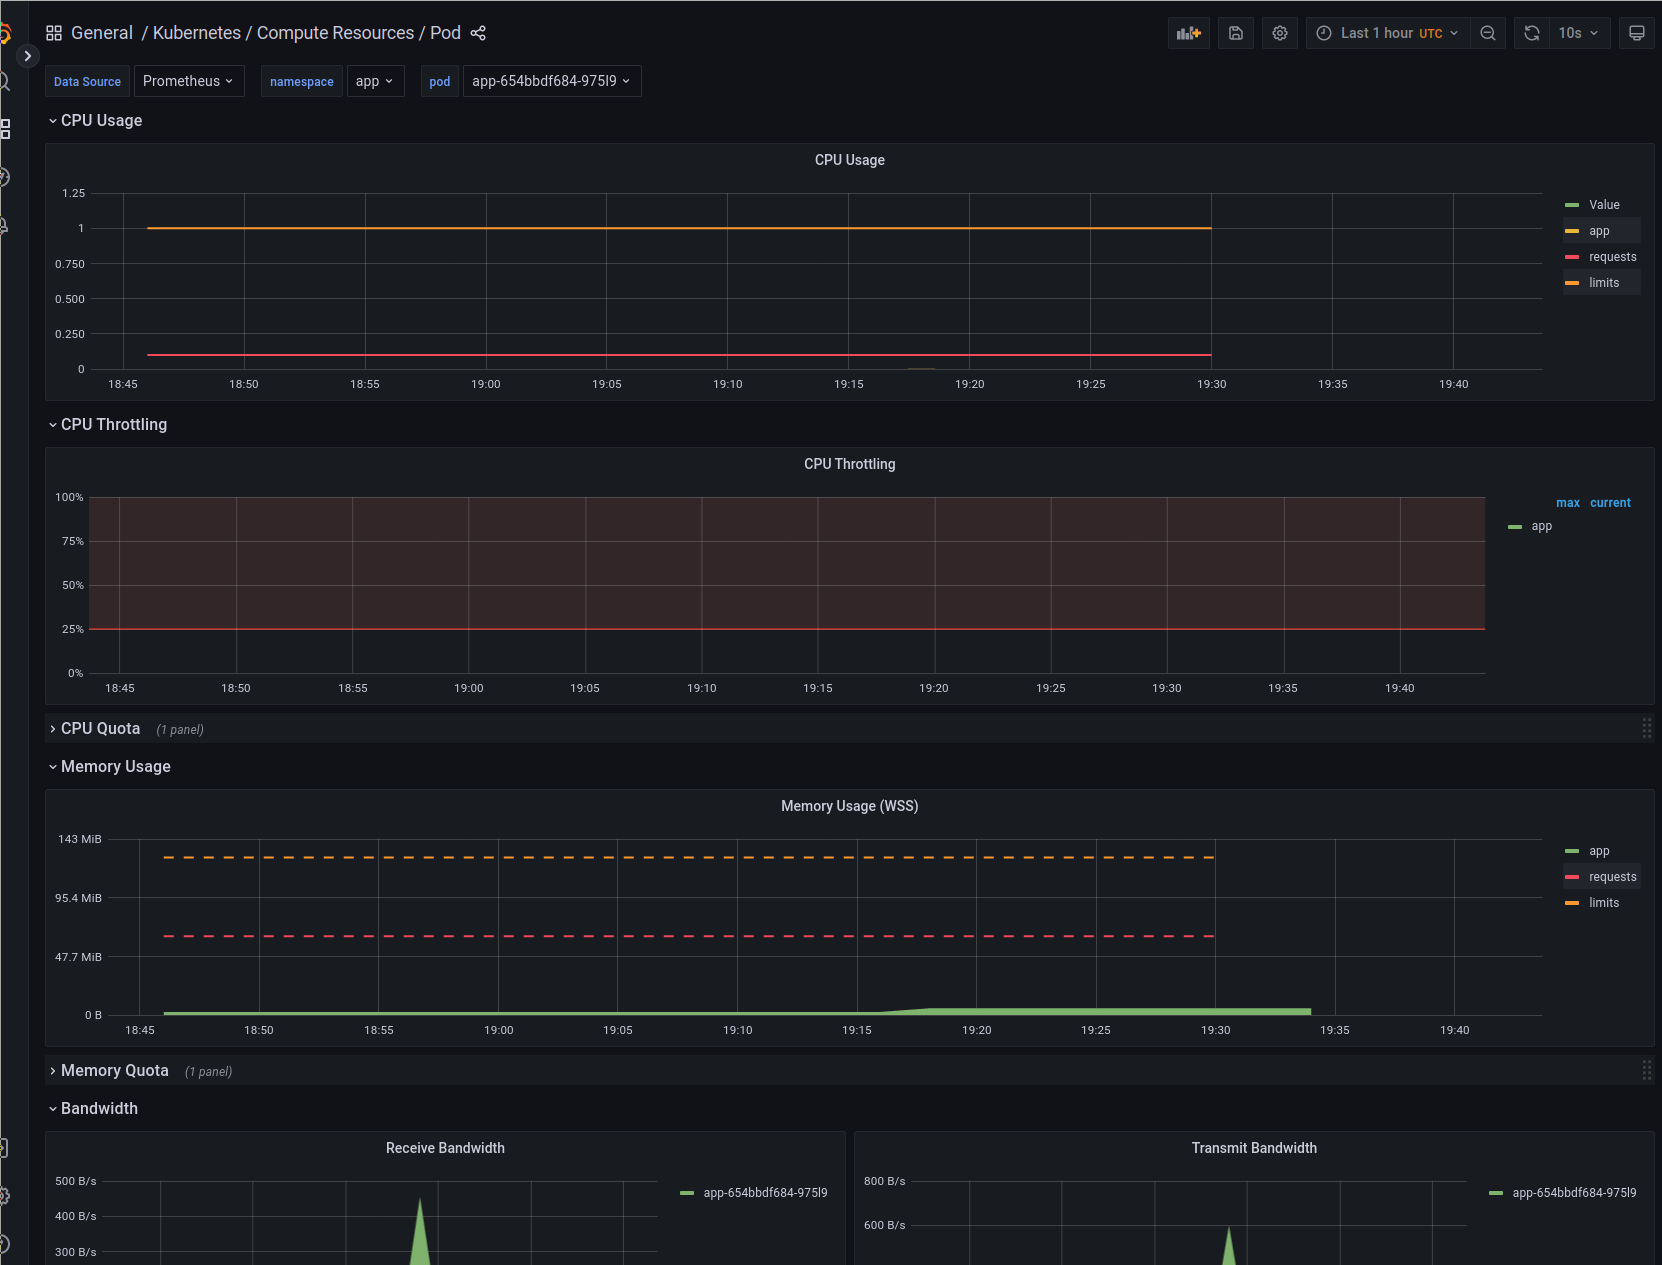Toggle the app series in Memory Usage legend
Image resolution: width=1662 pixels, height=1265 pixels.
pos(1599,851)
